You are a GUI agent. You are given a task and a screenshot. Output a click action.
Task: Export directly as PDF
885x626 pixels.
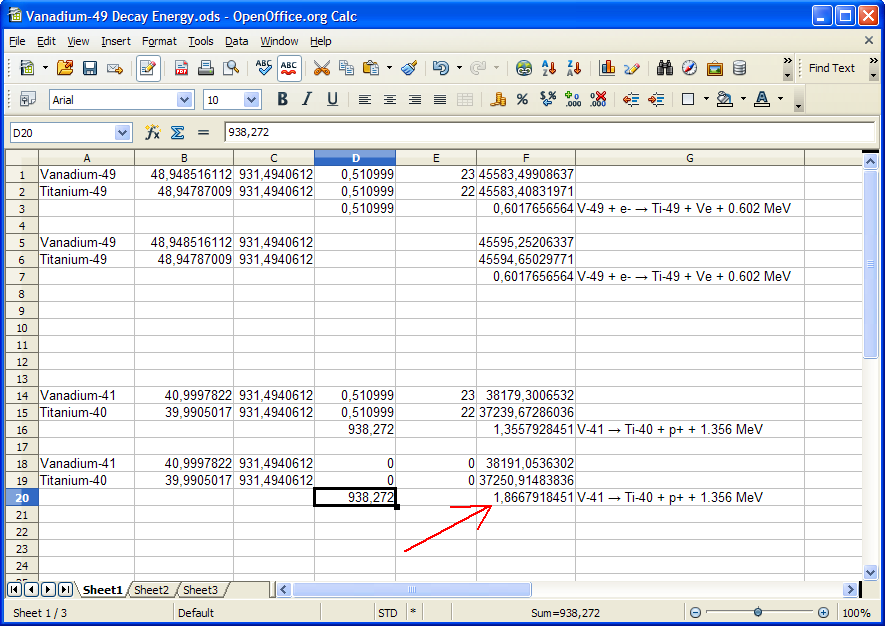[x=181, y=68]
